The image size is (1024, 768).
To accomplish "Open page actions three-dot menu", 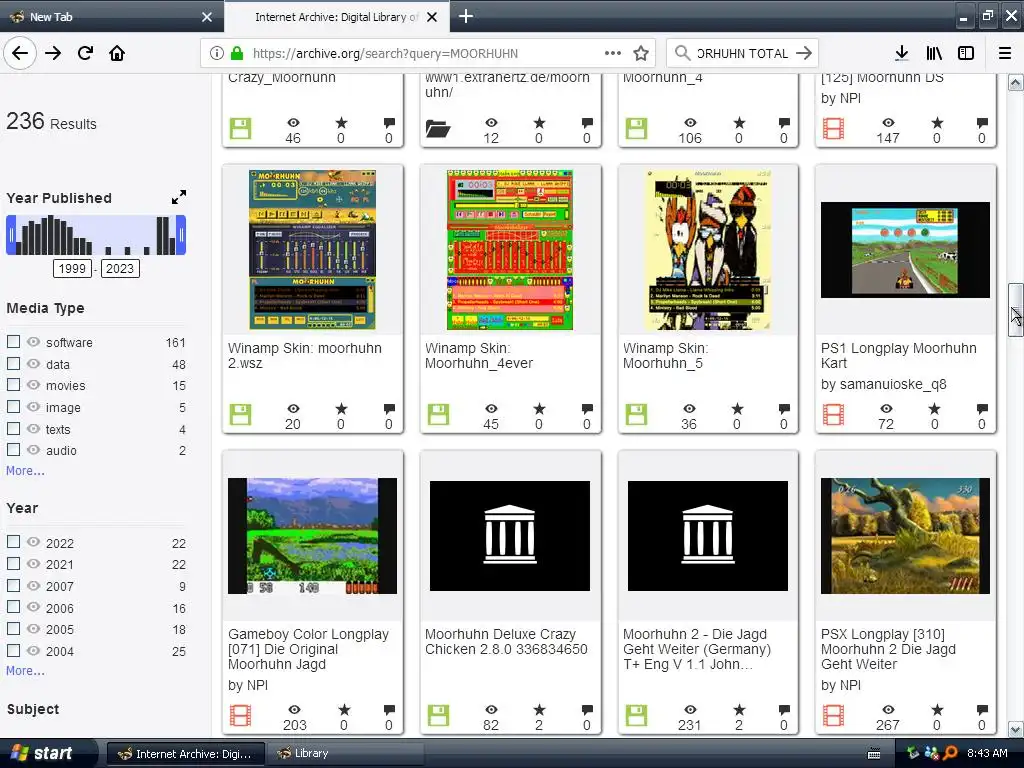I will (x=613, y=53).
